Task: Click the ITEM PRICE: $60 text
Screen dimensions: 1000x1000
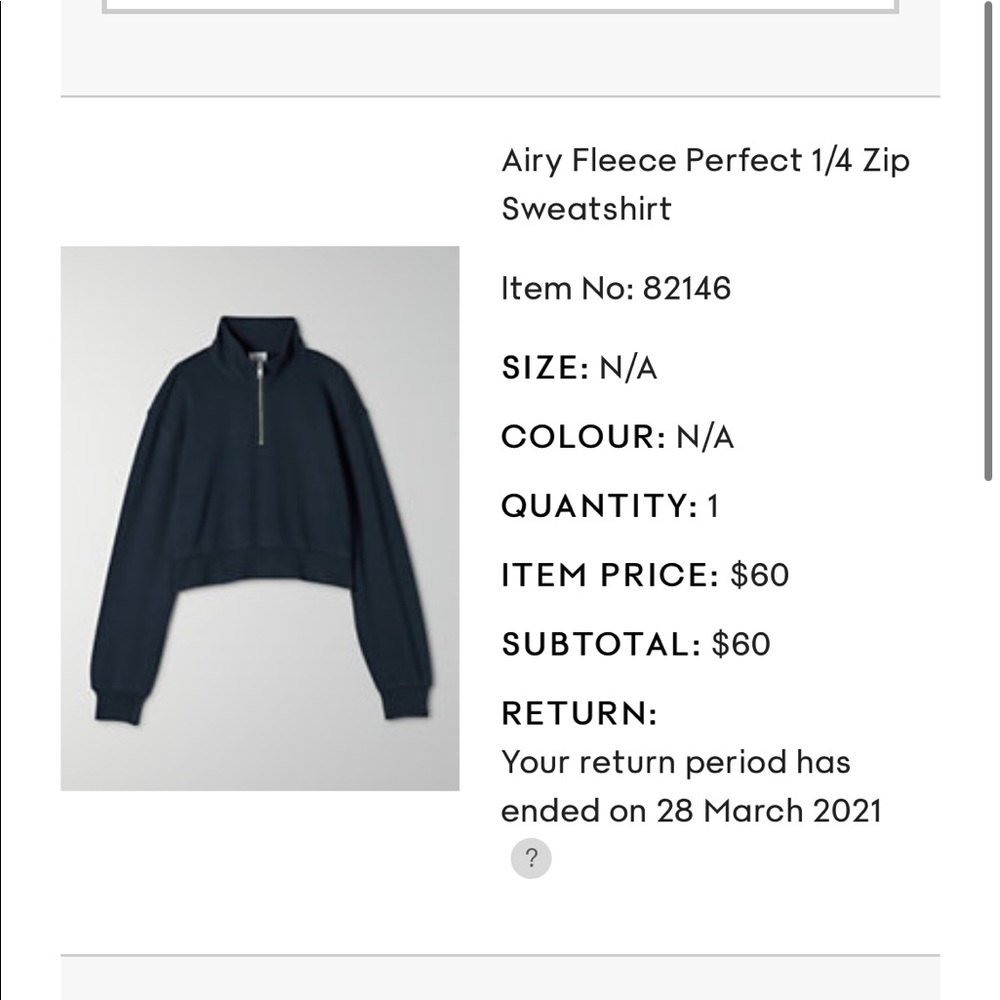Action: (644, 575)
